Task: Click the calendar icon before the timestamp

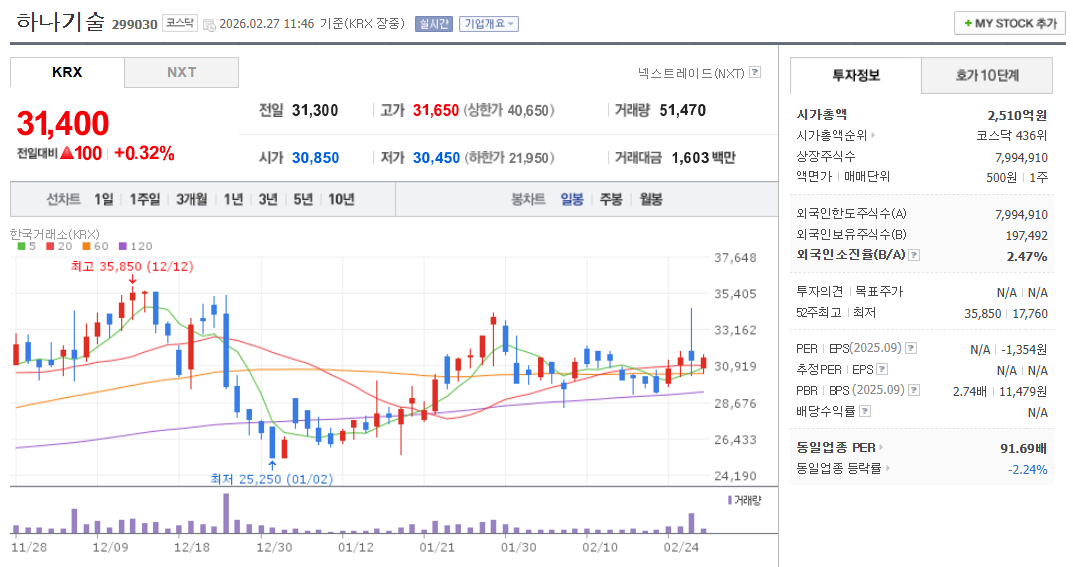Action: click(209, 25)
